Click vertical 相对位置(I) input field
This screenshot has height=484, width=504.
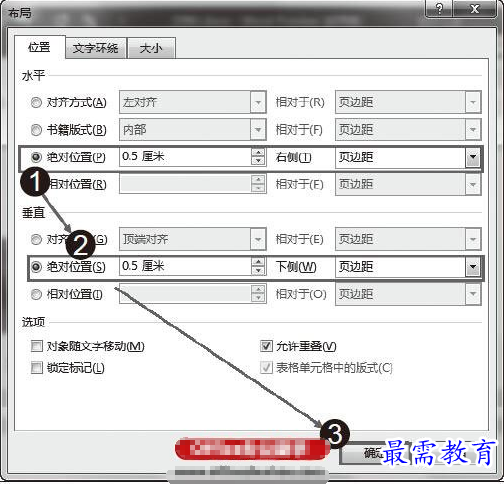185,294
